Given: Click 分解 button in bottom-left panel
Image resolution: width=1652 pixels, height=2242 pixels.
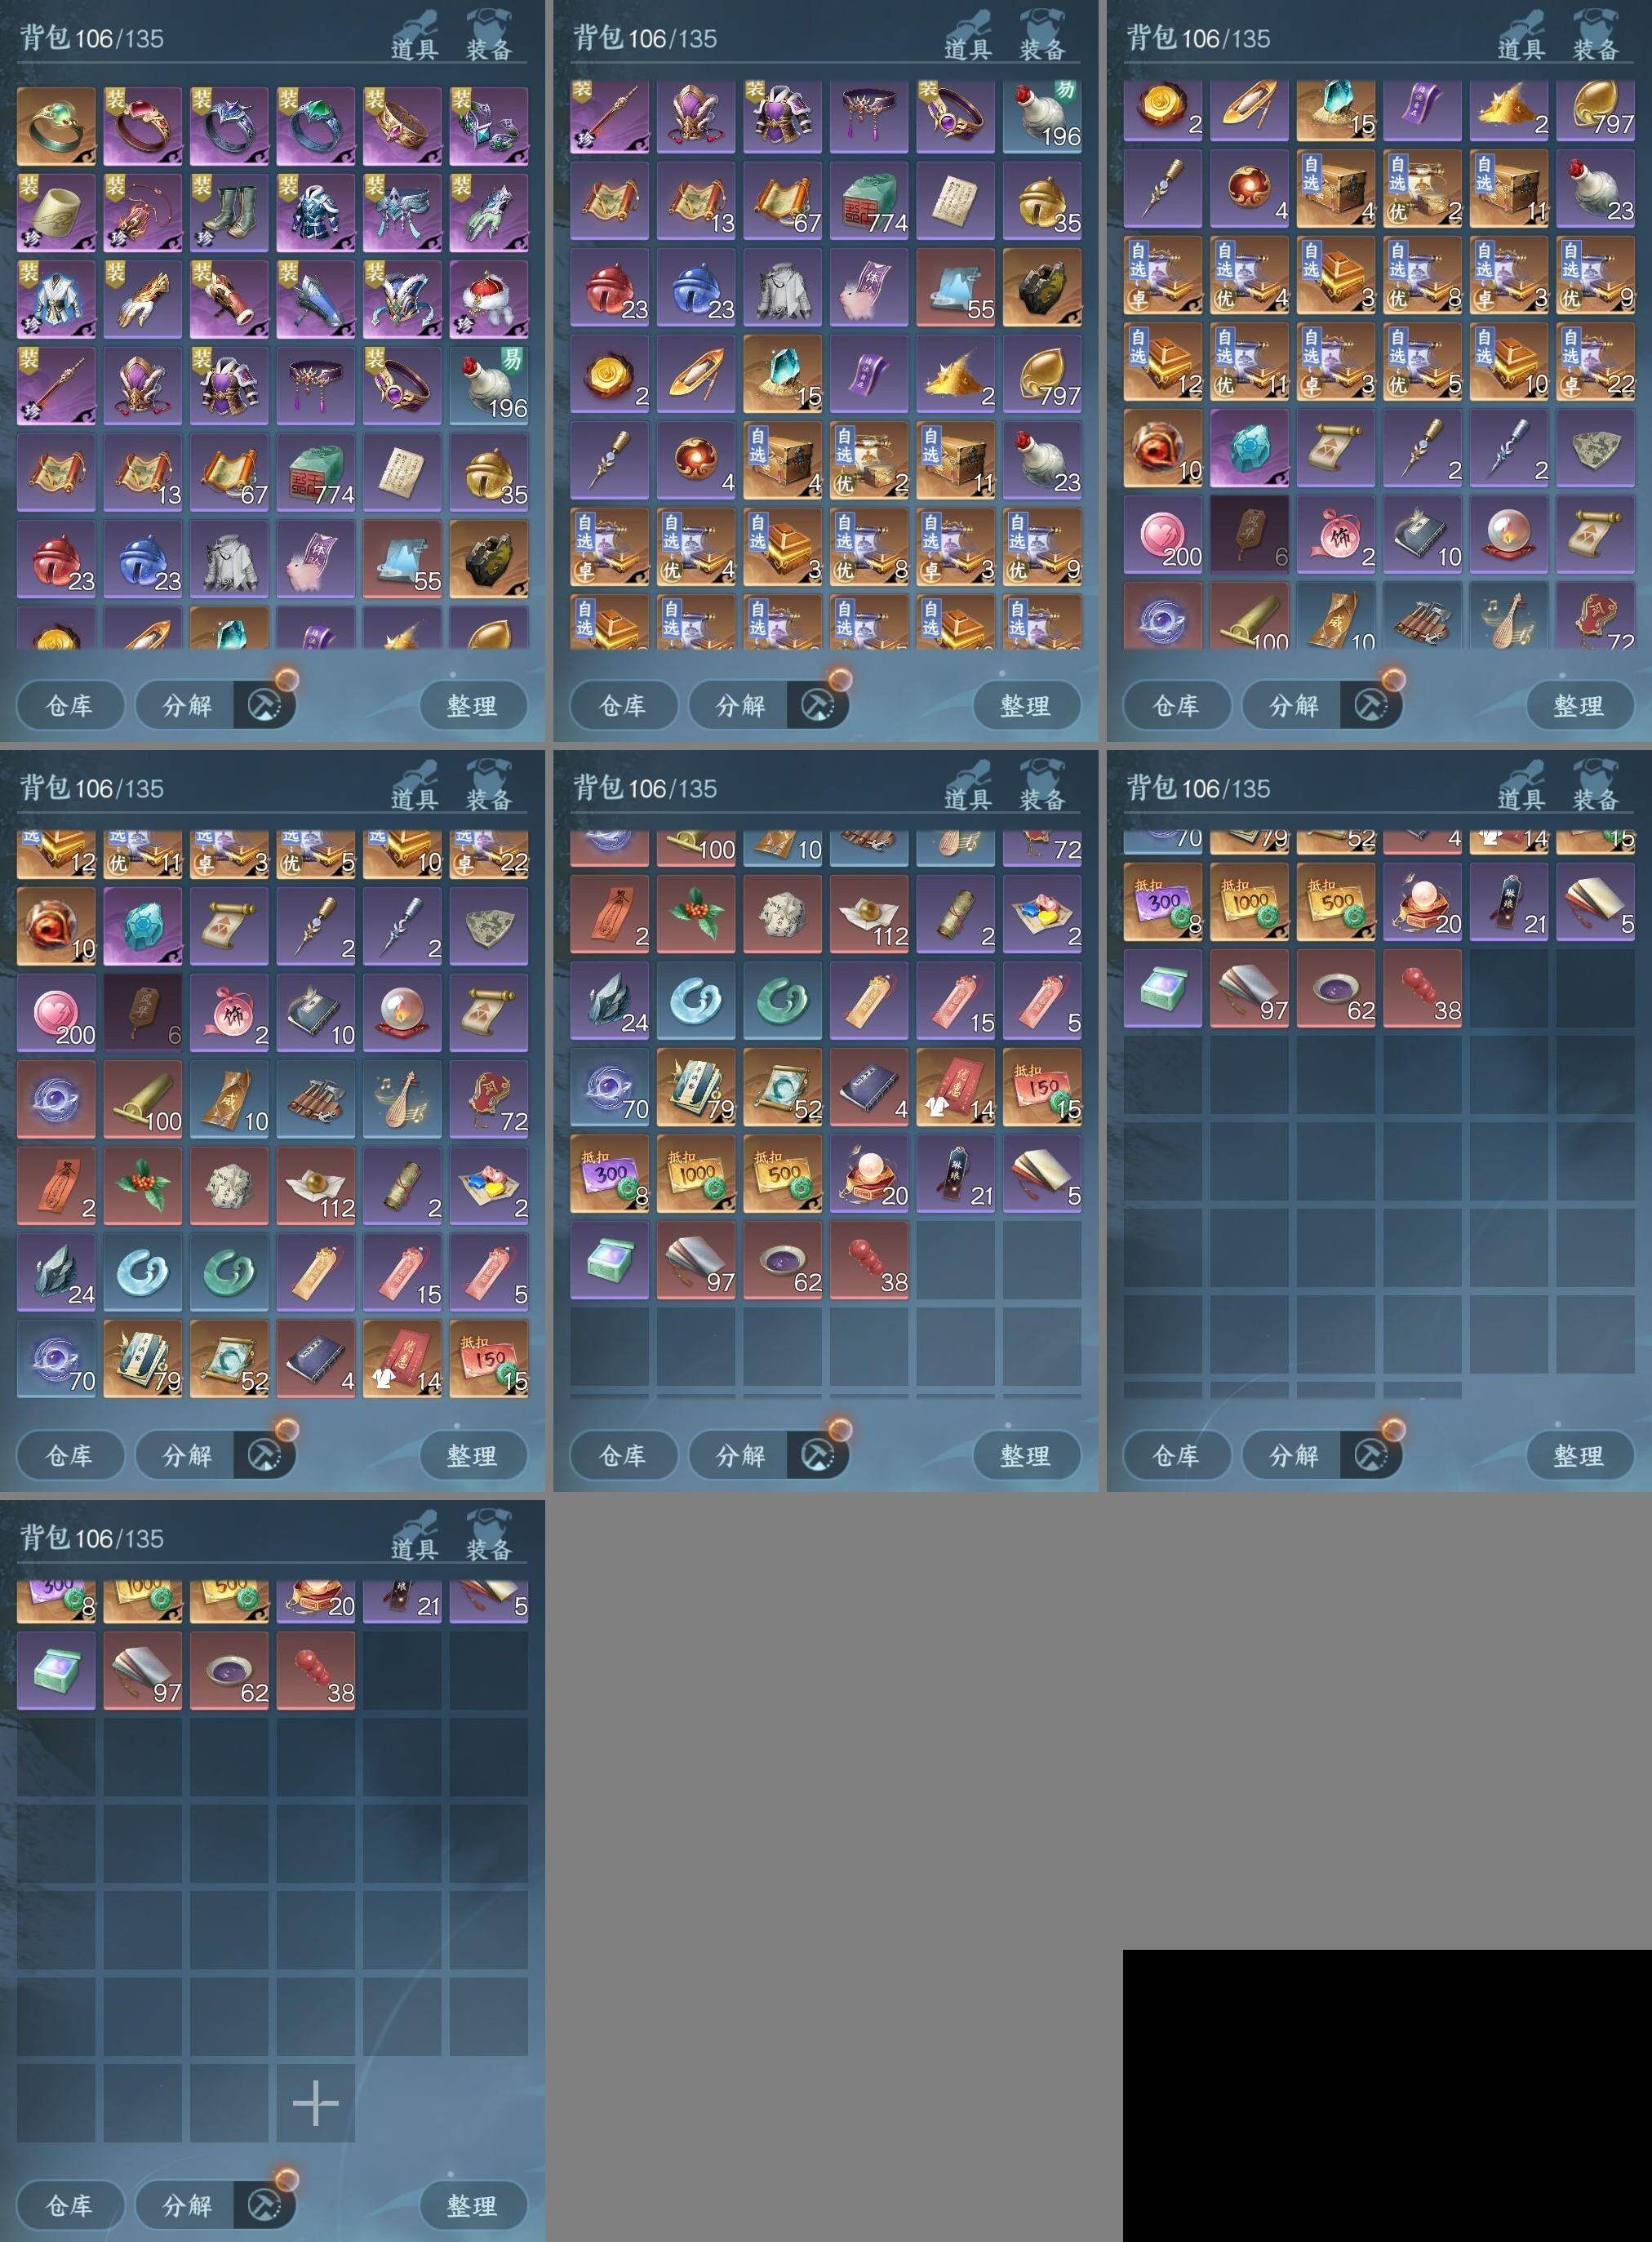Looking at the screenshot, I should pos(187,2205).
